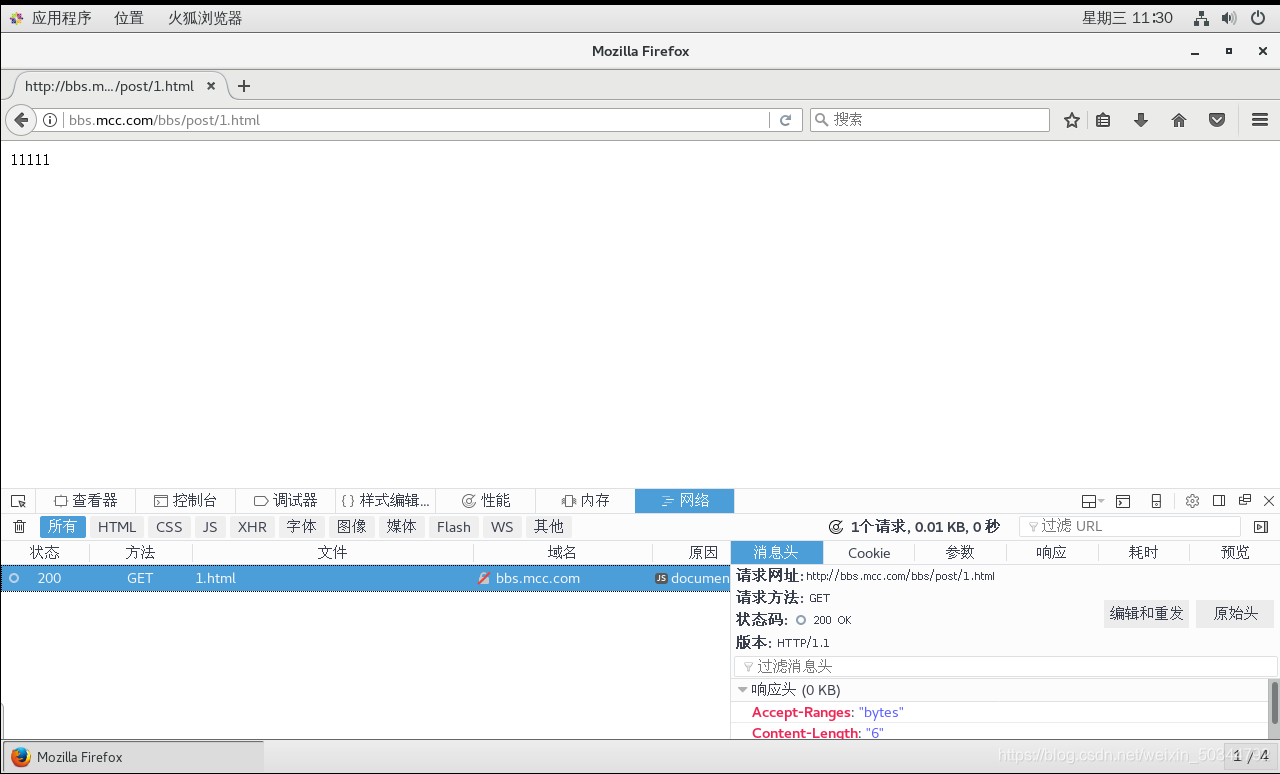Open the 参数 params tab
Viewport: 1280px width, 774px height.
click(960, 553)
